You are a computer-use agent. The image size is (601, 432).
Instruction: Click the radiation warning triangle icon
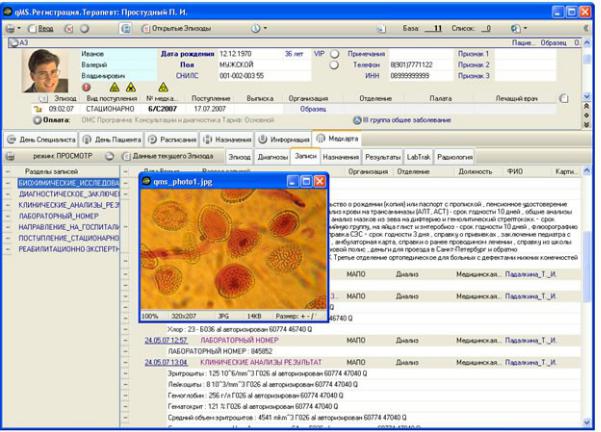tap(131, 88)
